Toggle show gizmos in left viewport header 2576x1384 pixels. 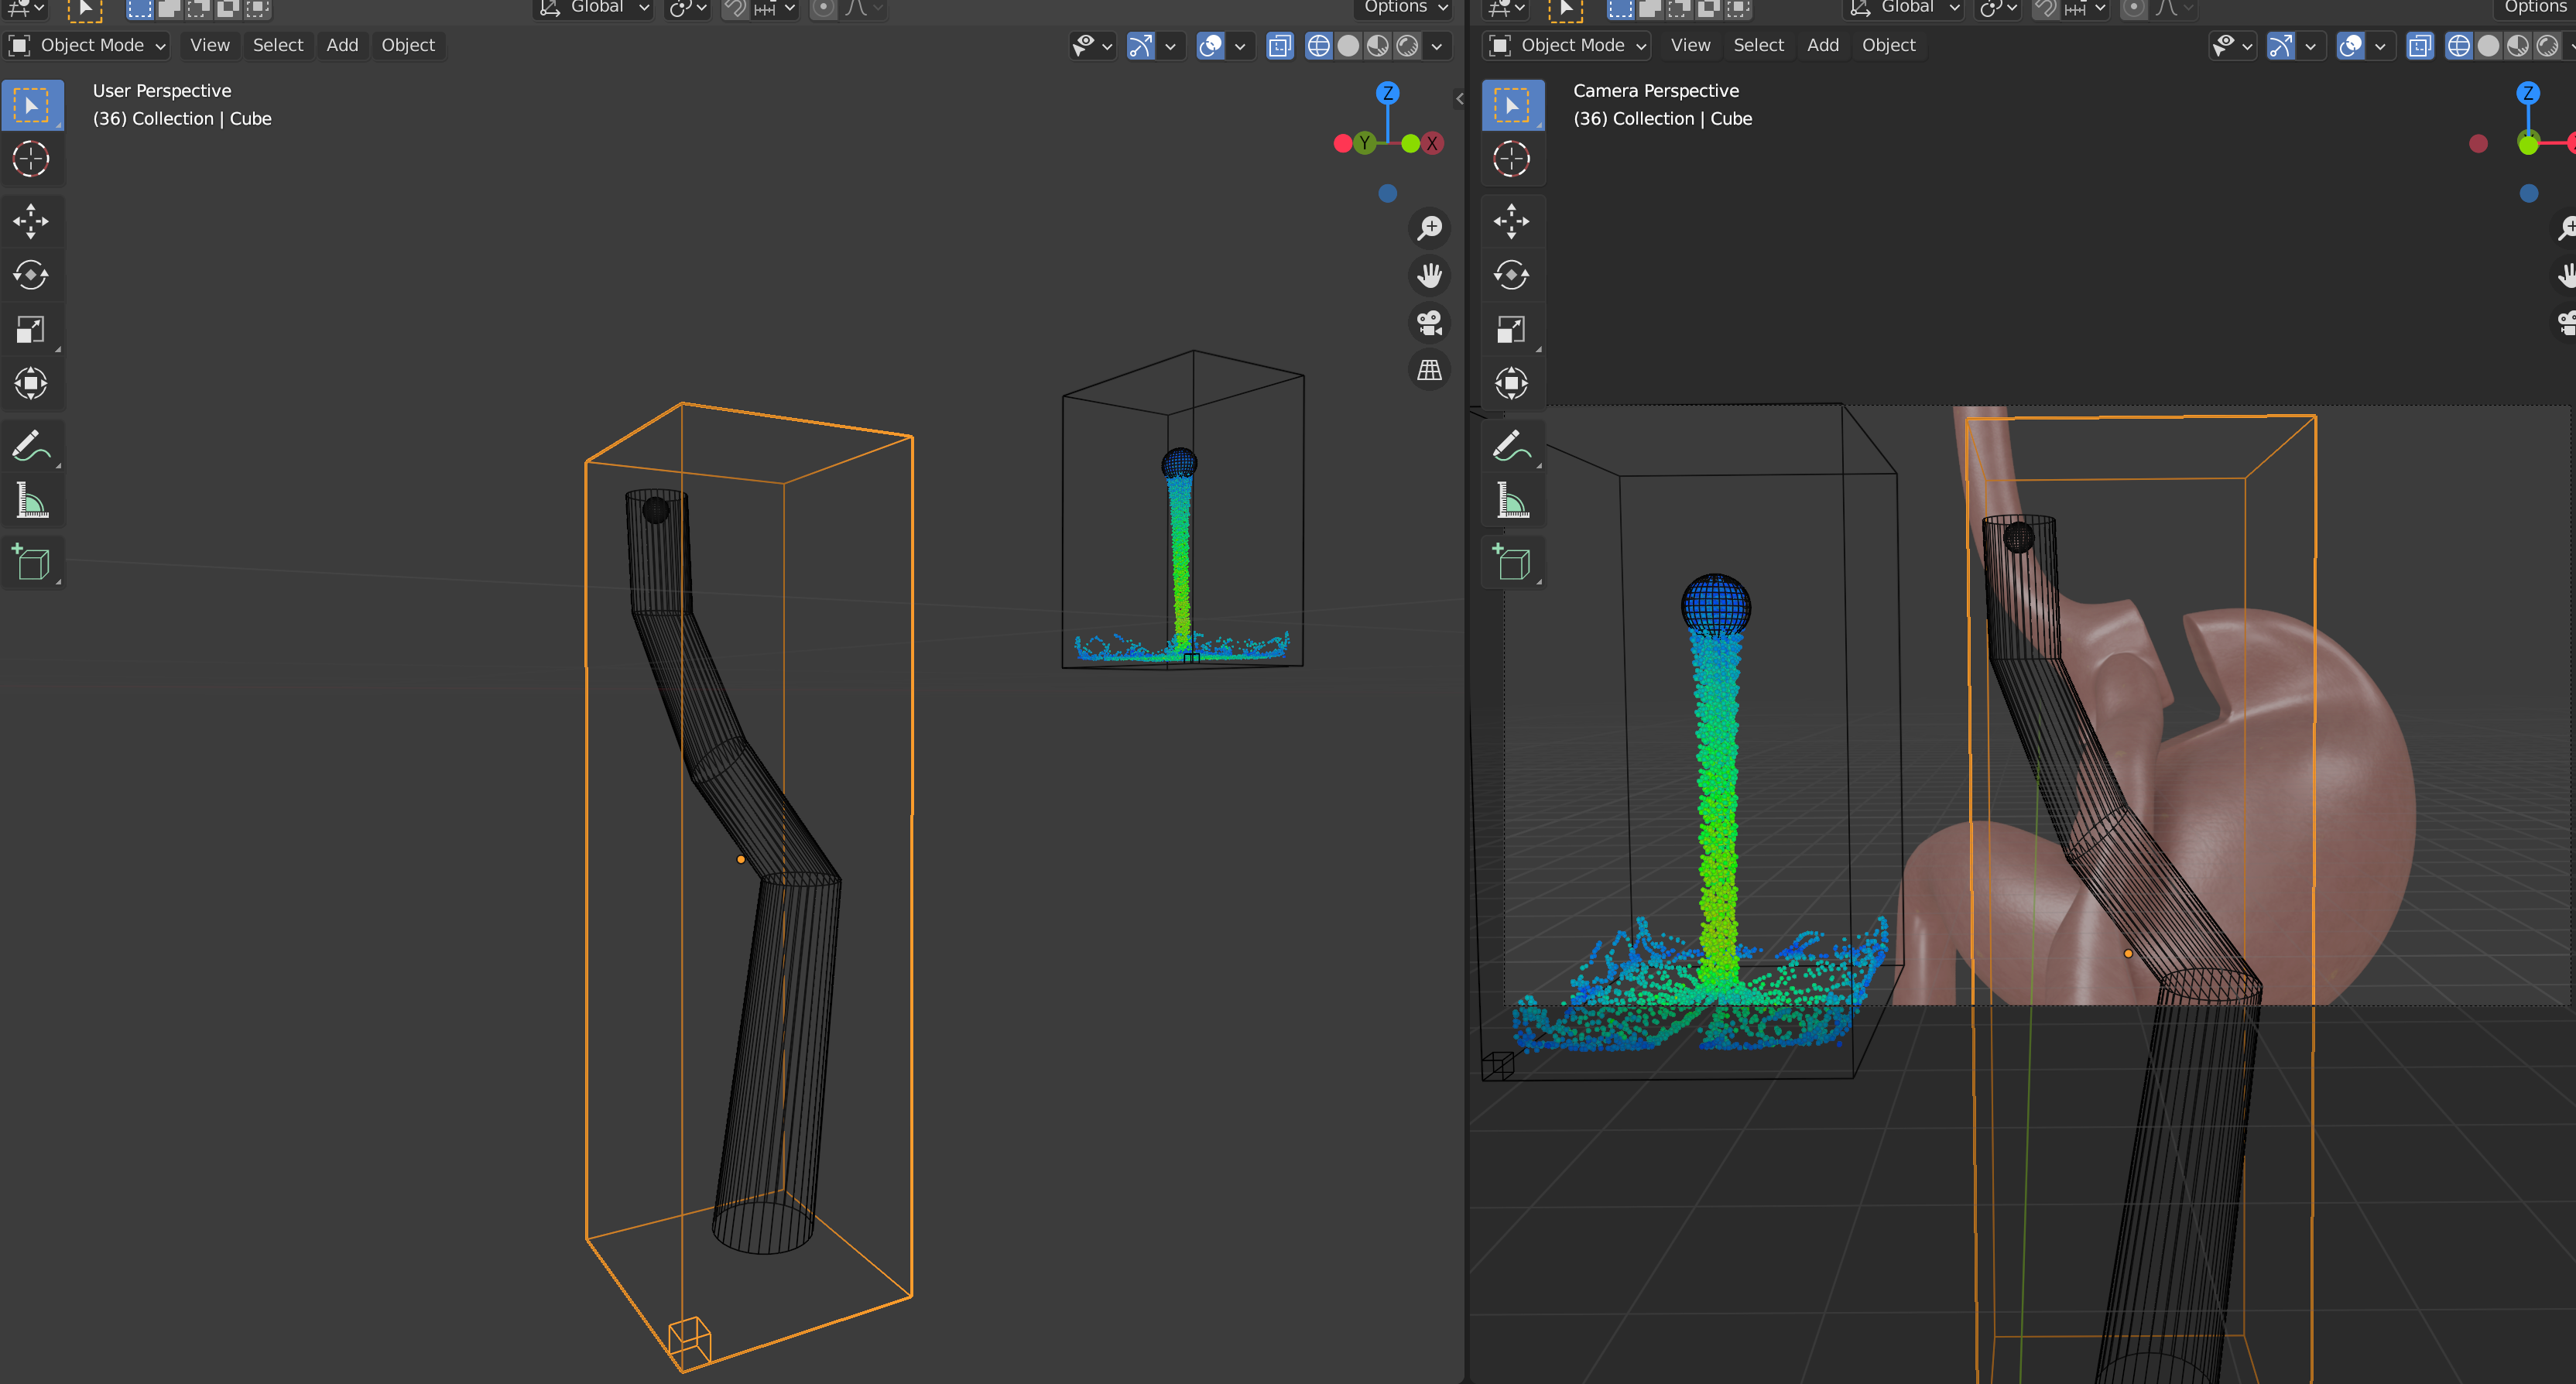[x=1141, y=46]
